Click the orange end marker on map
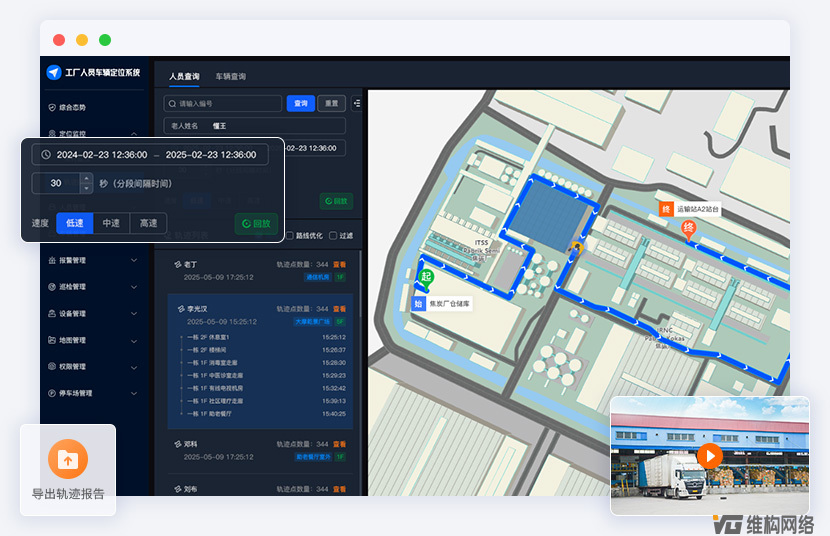 688,229
